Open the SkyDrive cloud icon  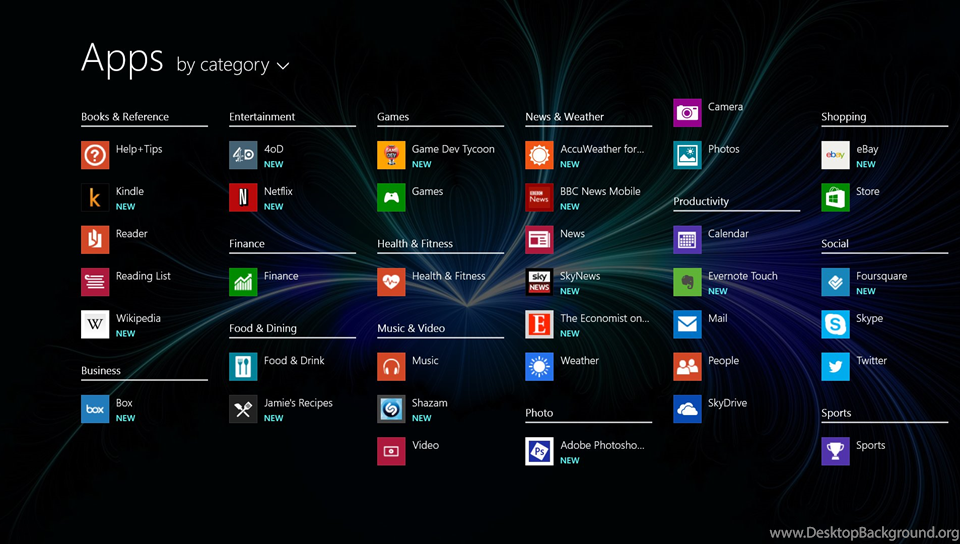(688, 409)
